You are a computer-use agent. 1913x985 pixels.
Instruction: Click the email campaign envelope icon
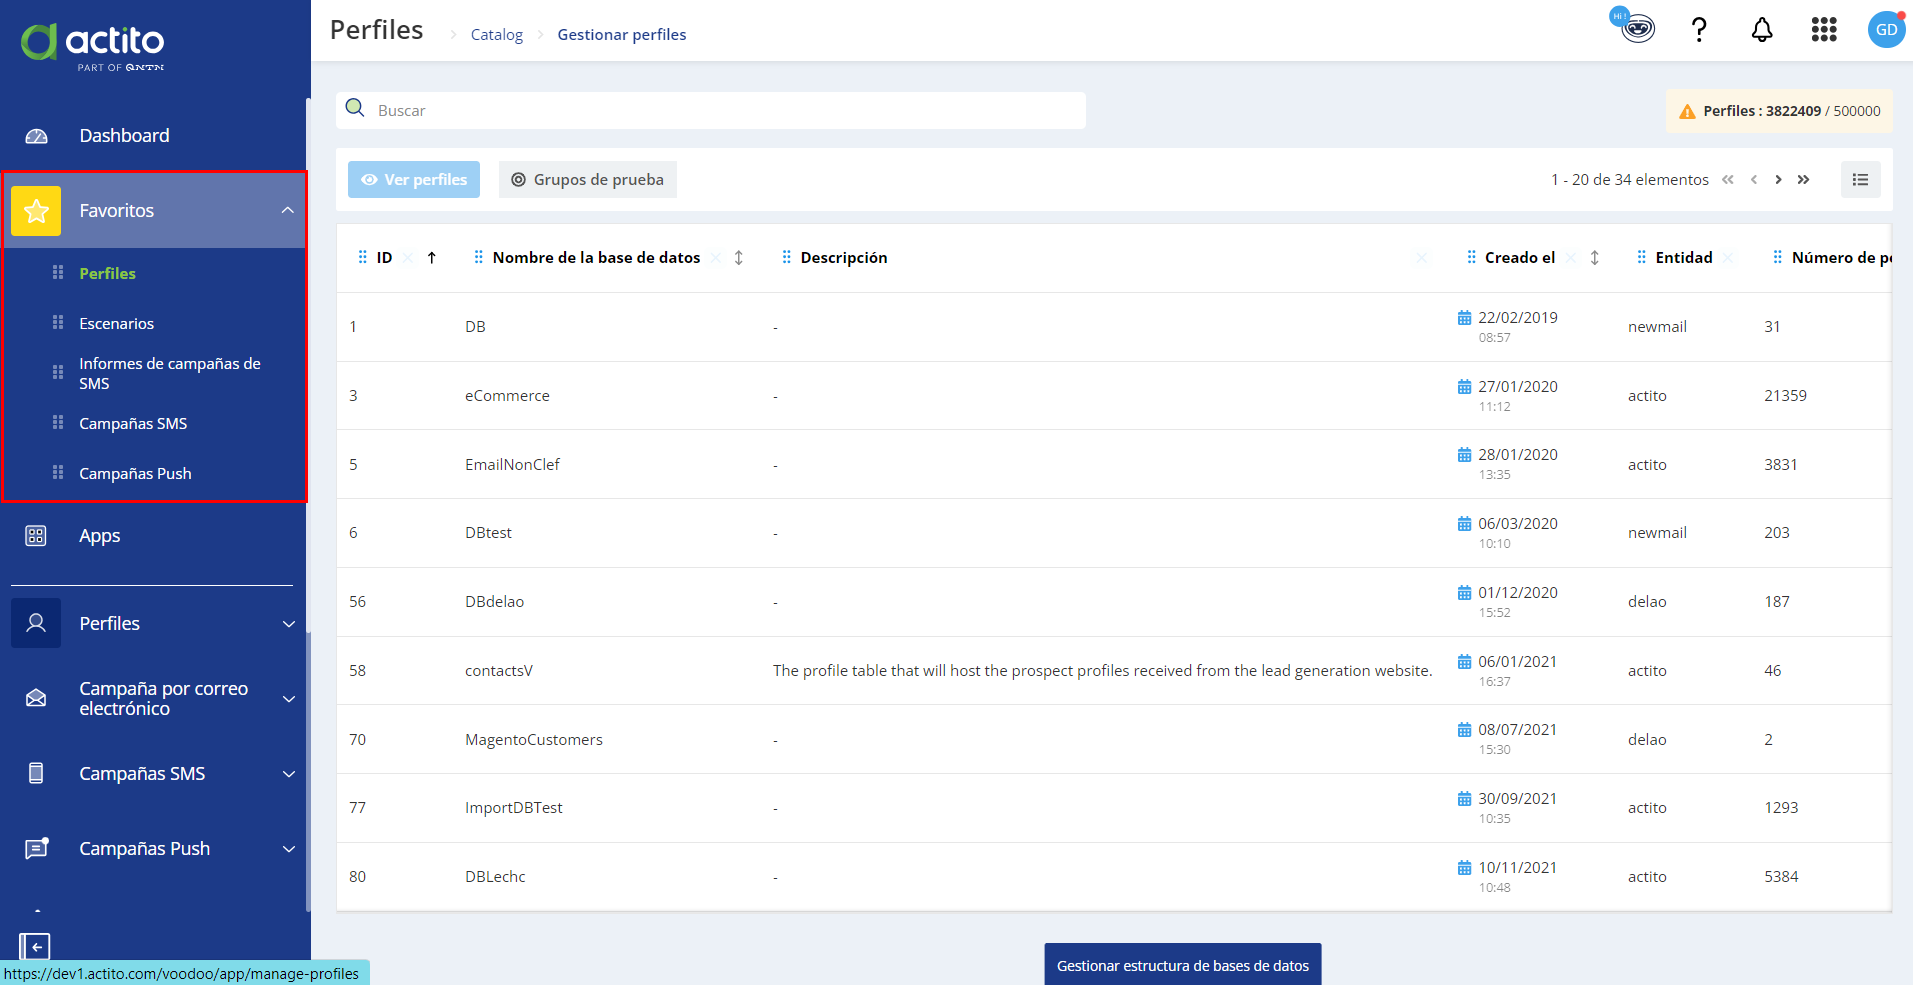[36, 698]
